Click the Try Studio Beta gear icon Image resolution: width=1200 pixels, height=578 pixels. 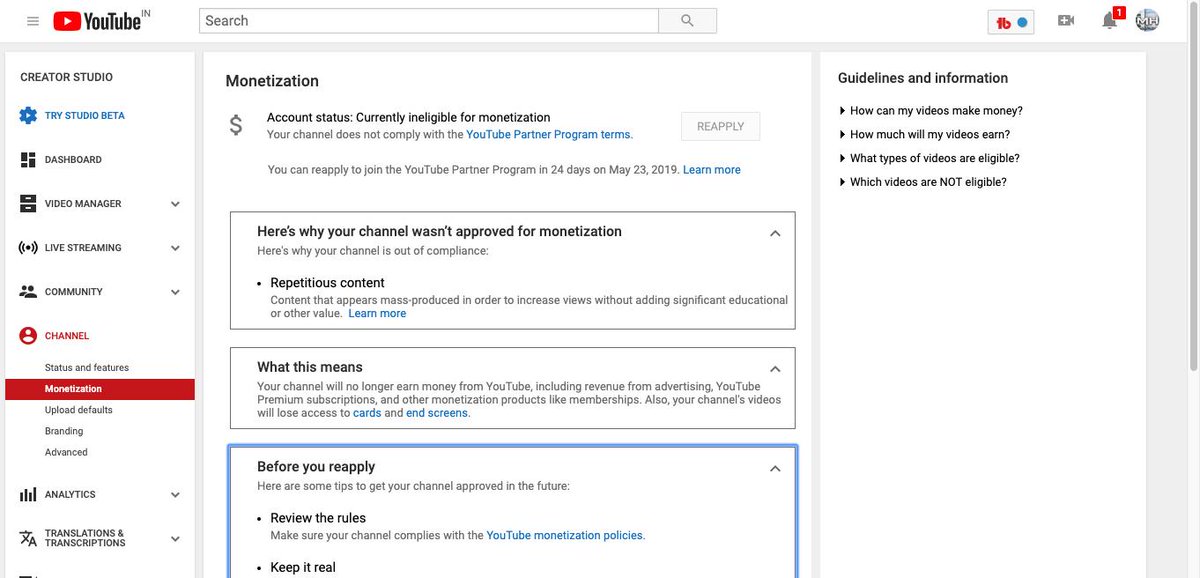[x=28, y=116]
